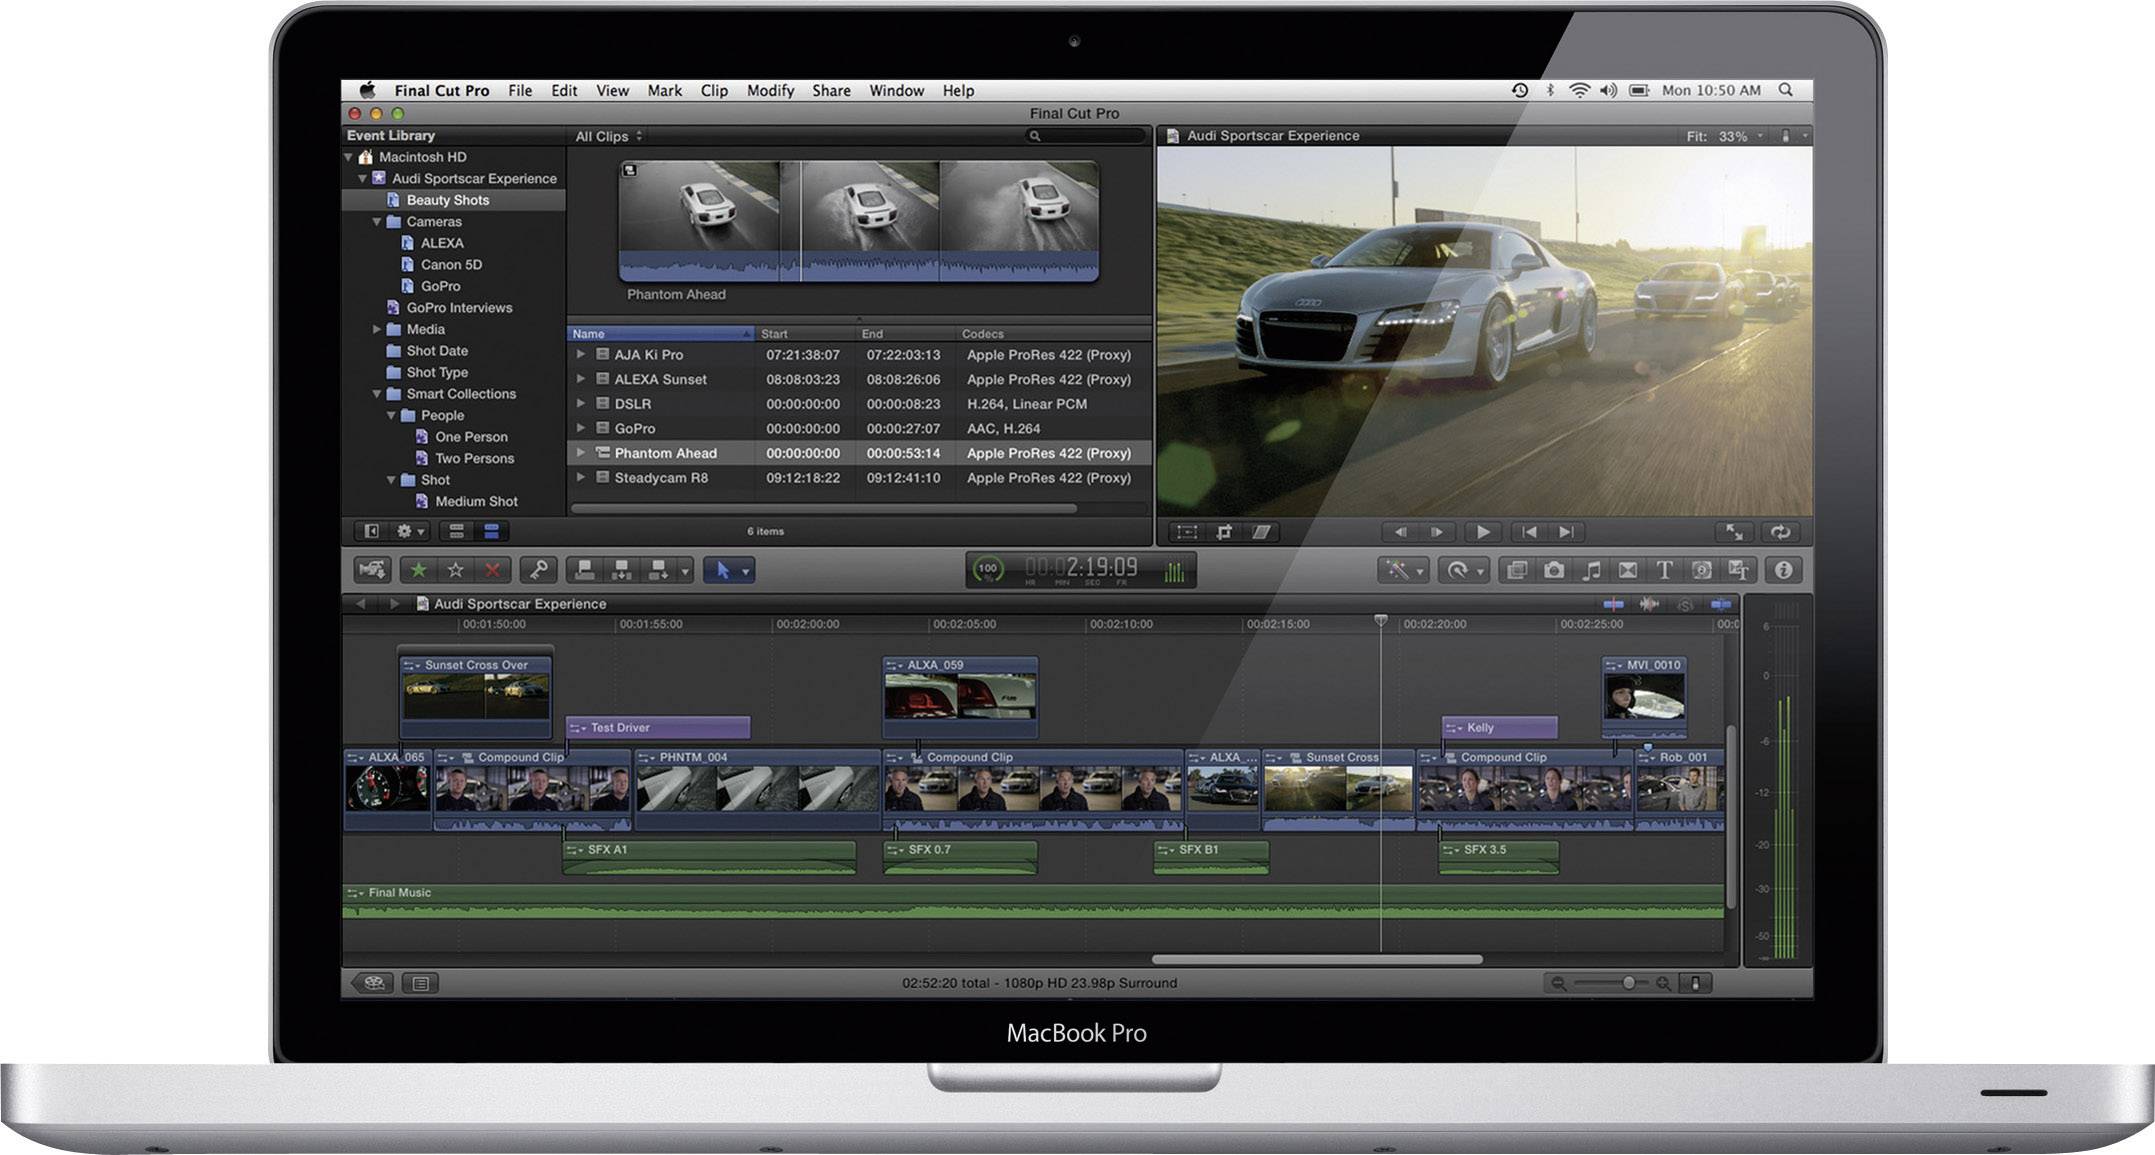The width and height of the screenshot is (2155, 1155).
Task: Hide the Event Library sidebar
Action: pyautogui.click(x=372, y=531)
